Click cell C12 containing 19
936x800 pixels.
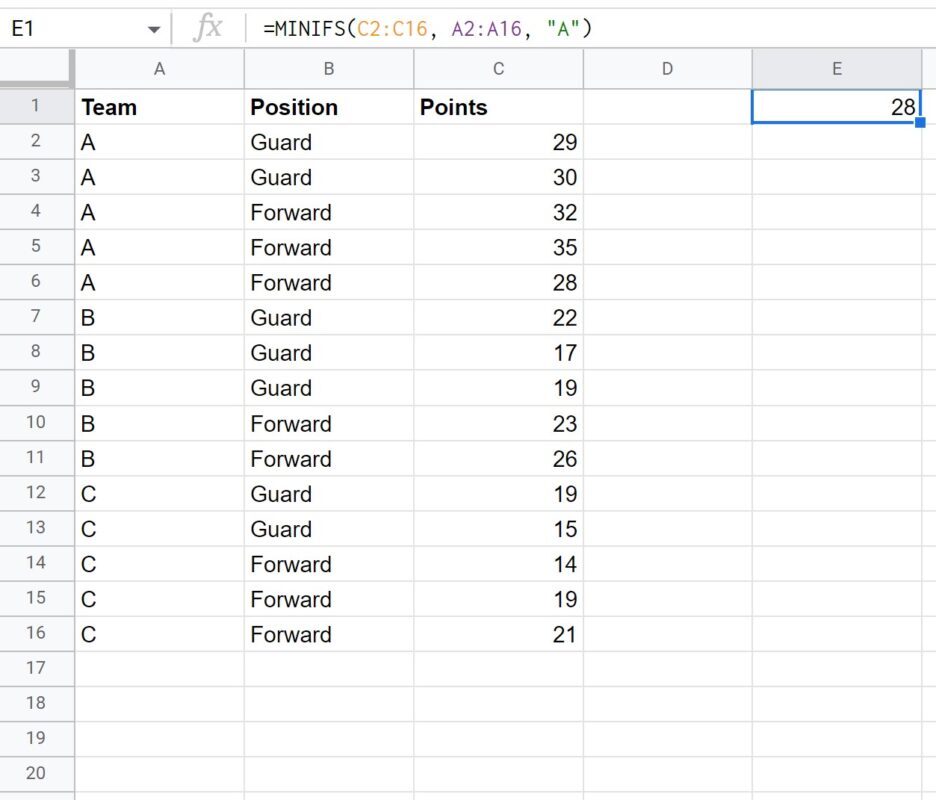tap(498, 494)
